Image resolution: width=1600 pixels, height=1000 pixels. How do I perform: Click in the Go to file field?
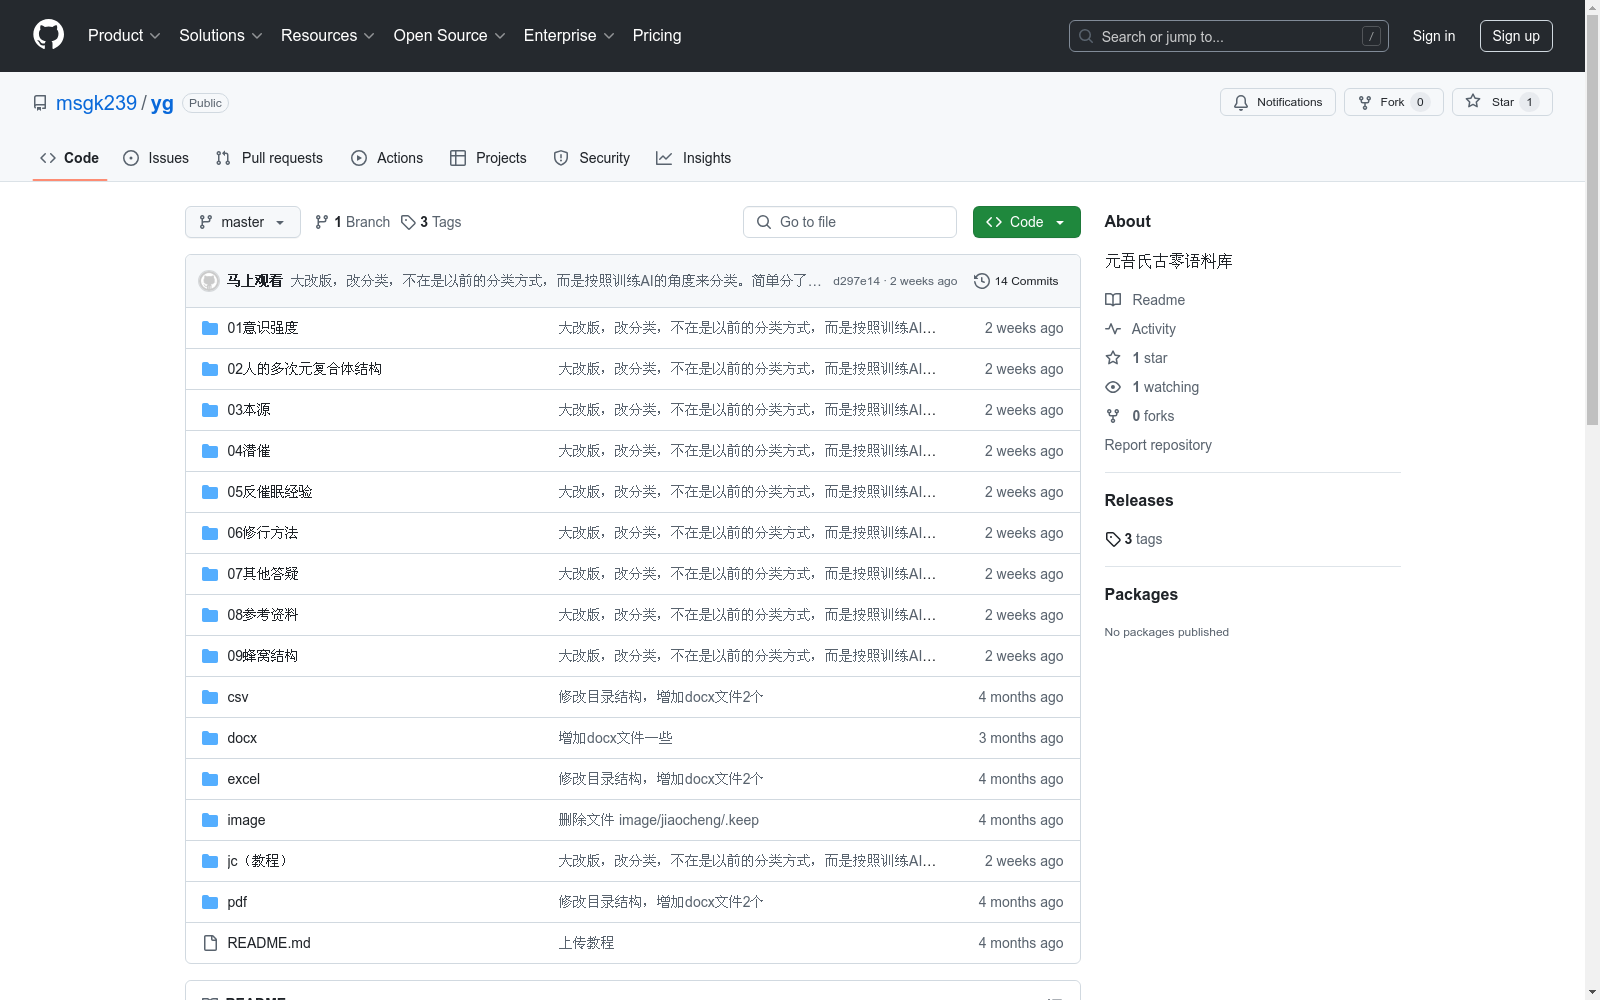point(850,222)
